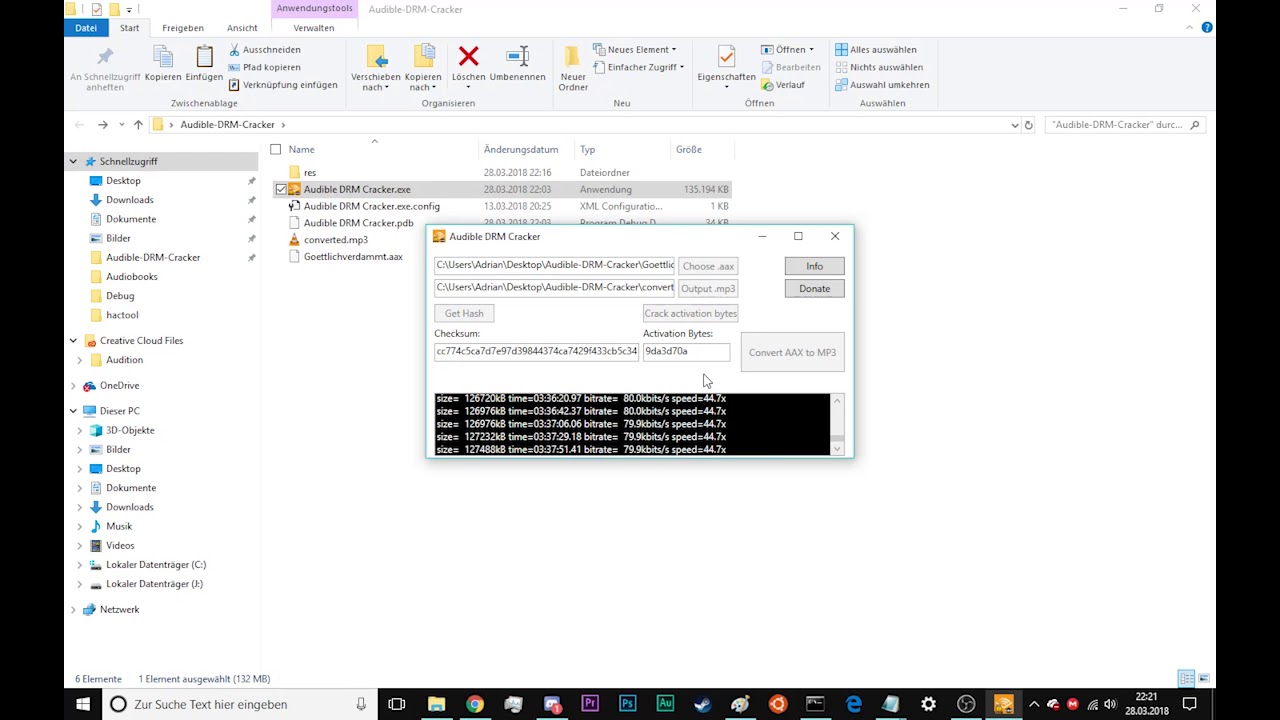
Task: Sort by Änderungsdatum column header
Action: click(521, 150)
